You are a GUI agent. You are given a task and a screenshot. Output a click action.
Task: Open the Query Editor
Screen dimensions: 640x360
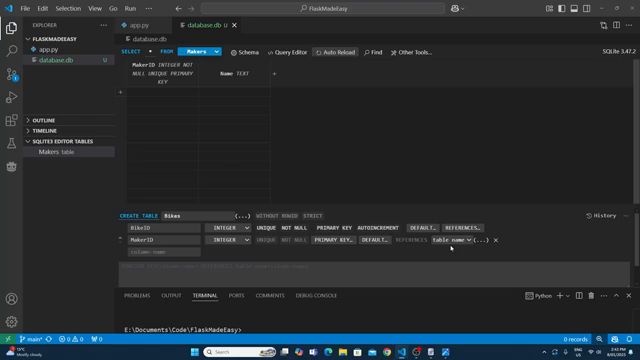pos(287,52)
